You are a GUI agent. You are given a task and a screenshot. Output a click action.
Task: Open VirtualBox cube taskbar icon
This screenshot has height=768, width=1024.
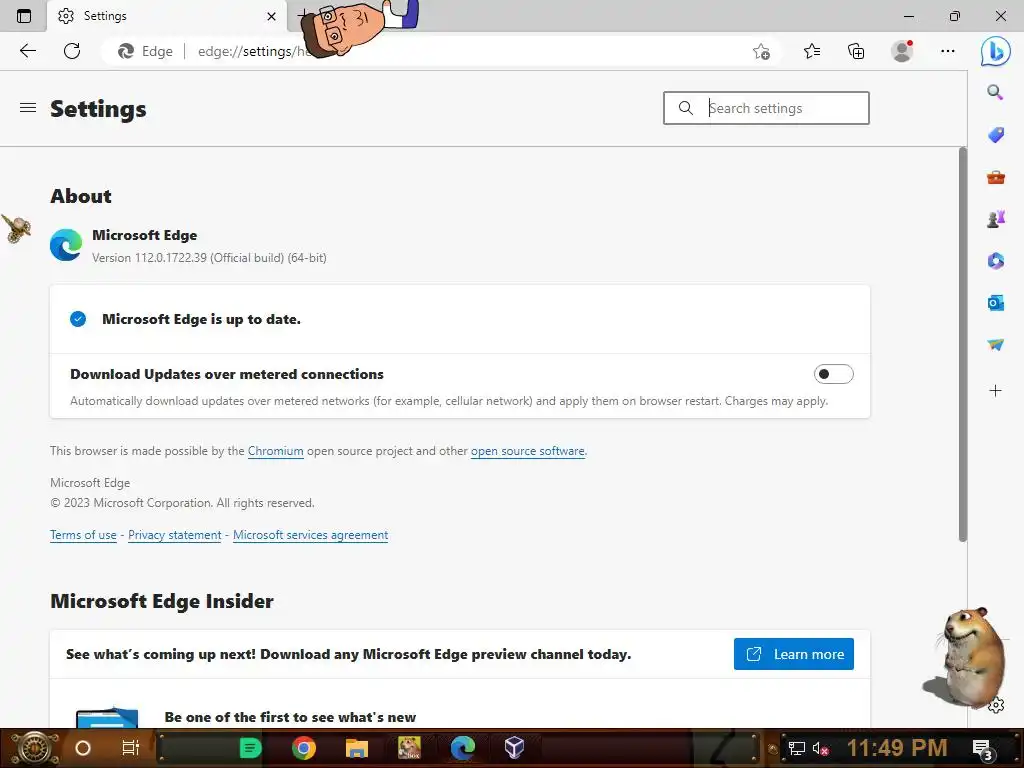(x=515, y=748)
